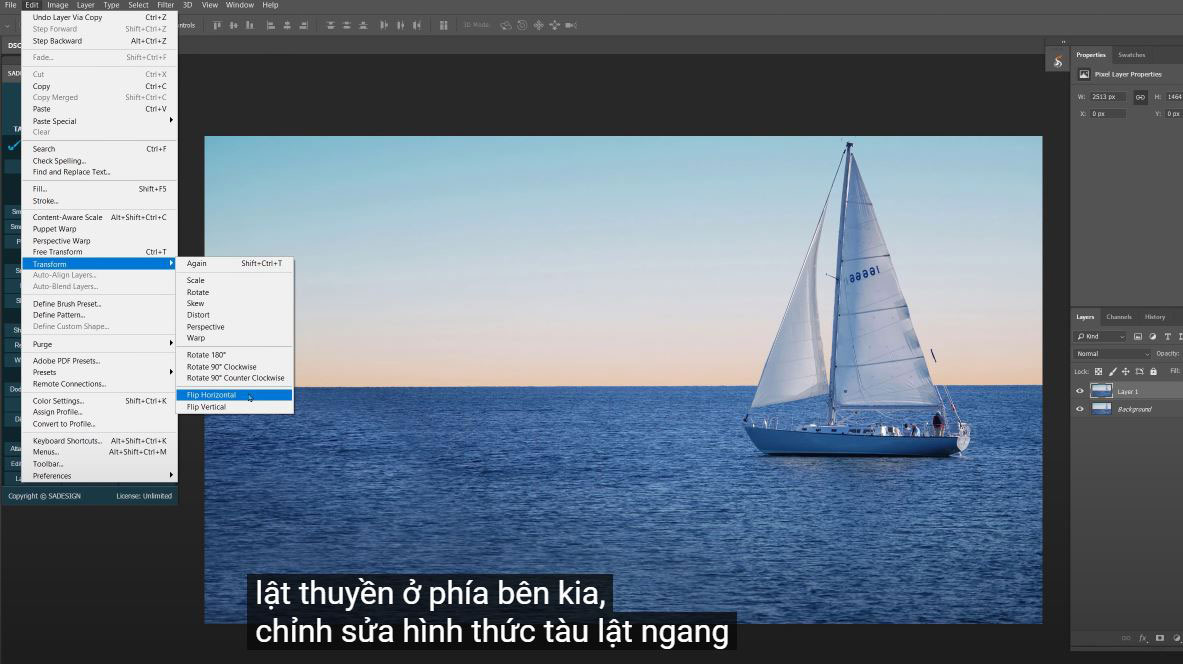Open the layer Kind filter dropdown
Screen dimensions: 1183x664
pyautogui.click(x=1100, y=337)
